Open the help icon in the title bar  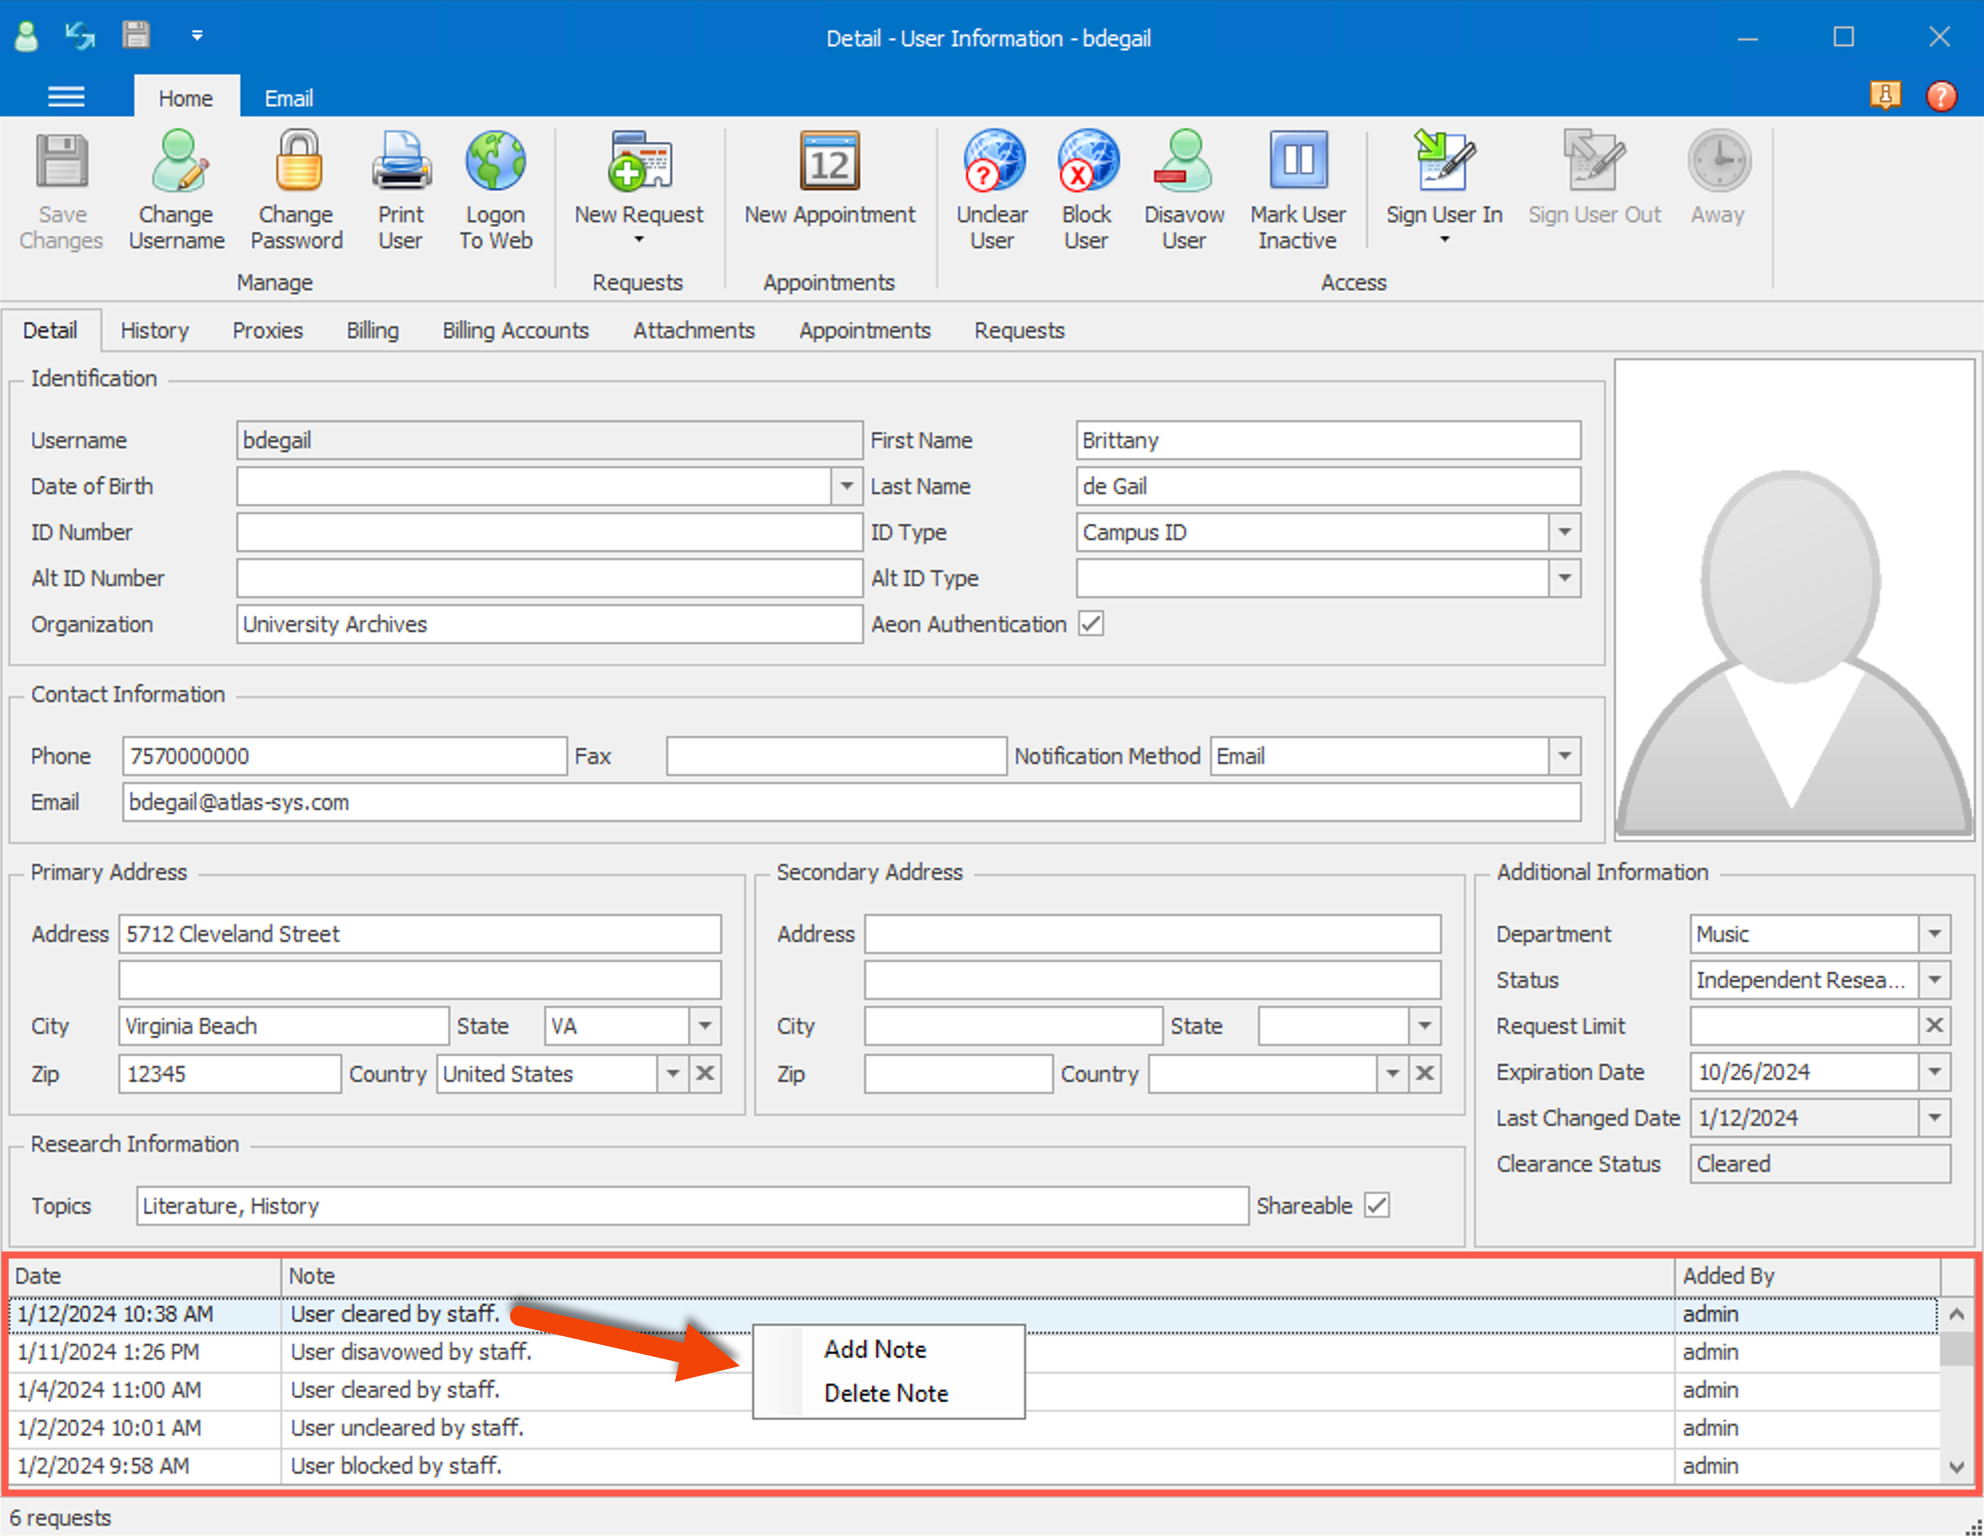click(1941, 96)
